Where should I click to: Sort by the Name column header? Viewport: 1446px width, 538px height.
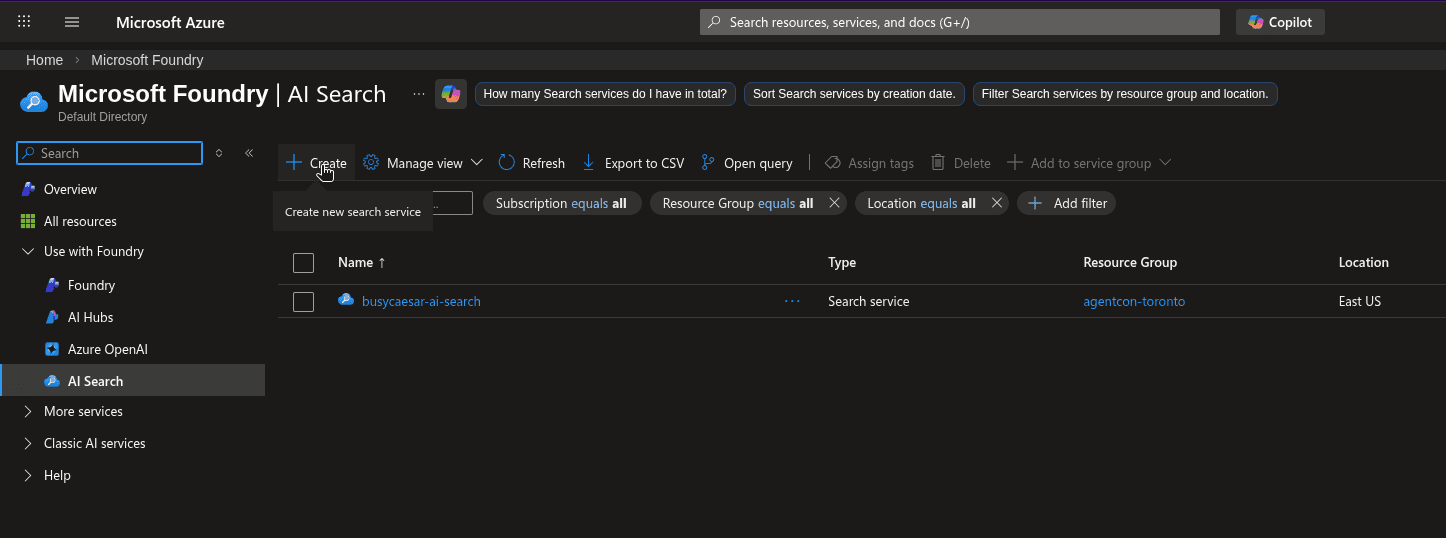click(x=362, y=262)
